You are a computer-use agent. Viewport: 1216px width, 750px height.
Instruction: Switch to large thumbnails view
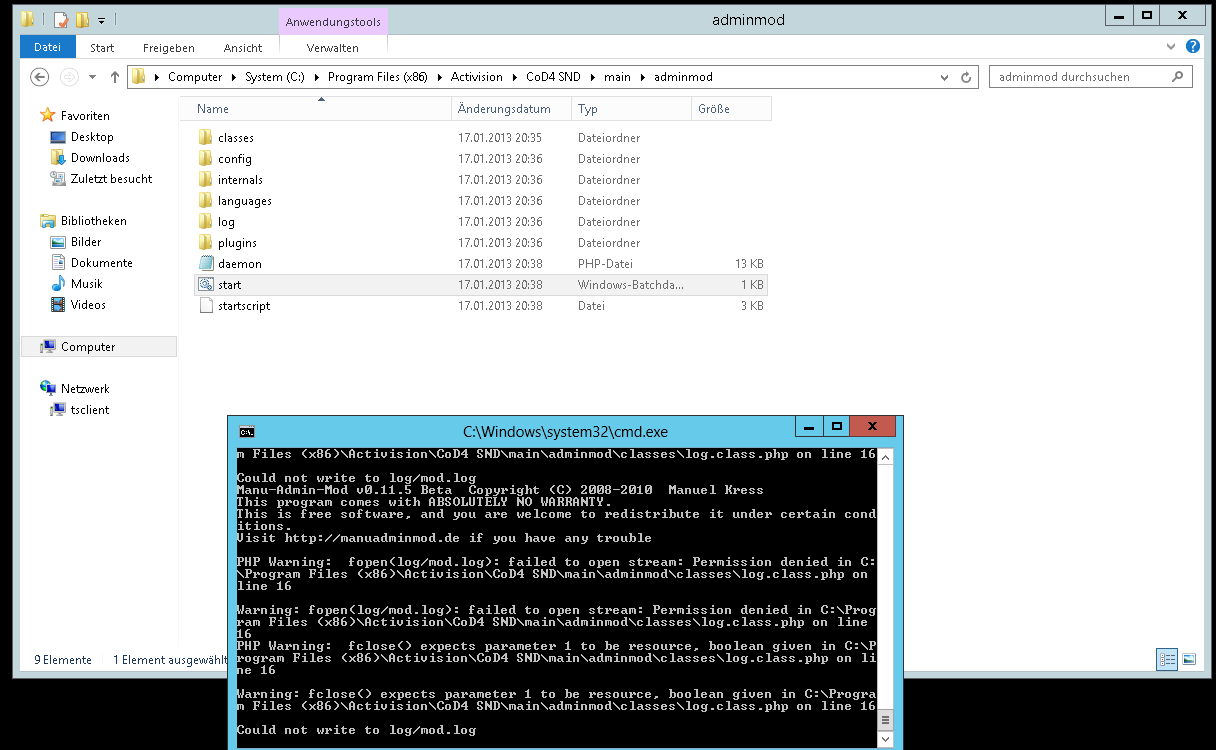click(1188, 659)
